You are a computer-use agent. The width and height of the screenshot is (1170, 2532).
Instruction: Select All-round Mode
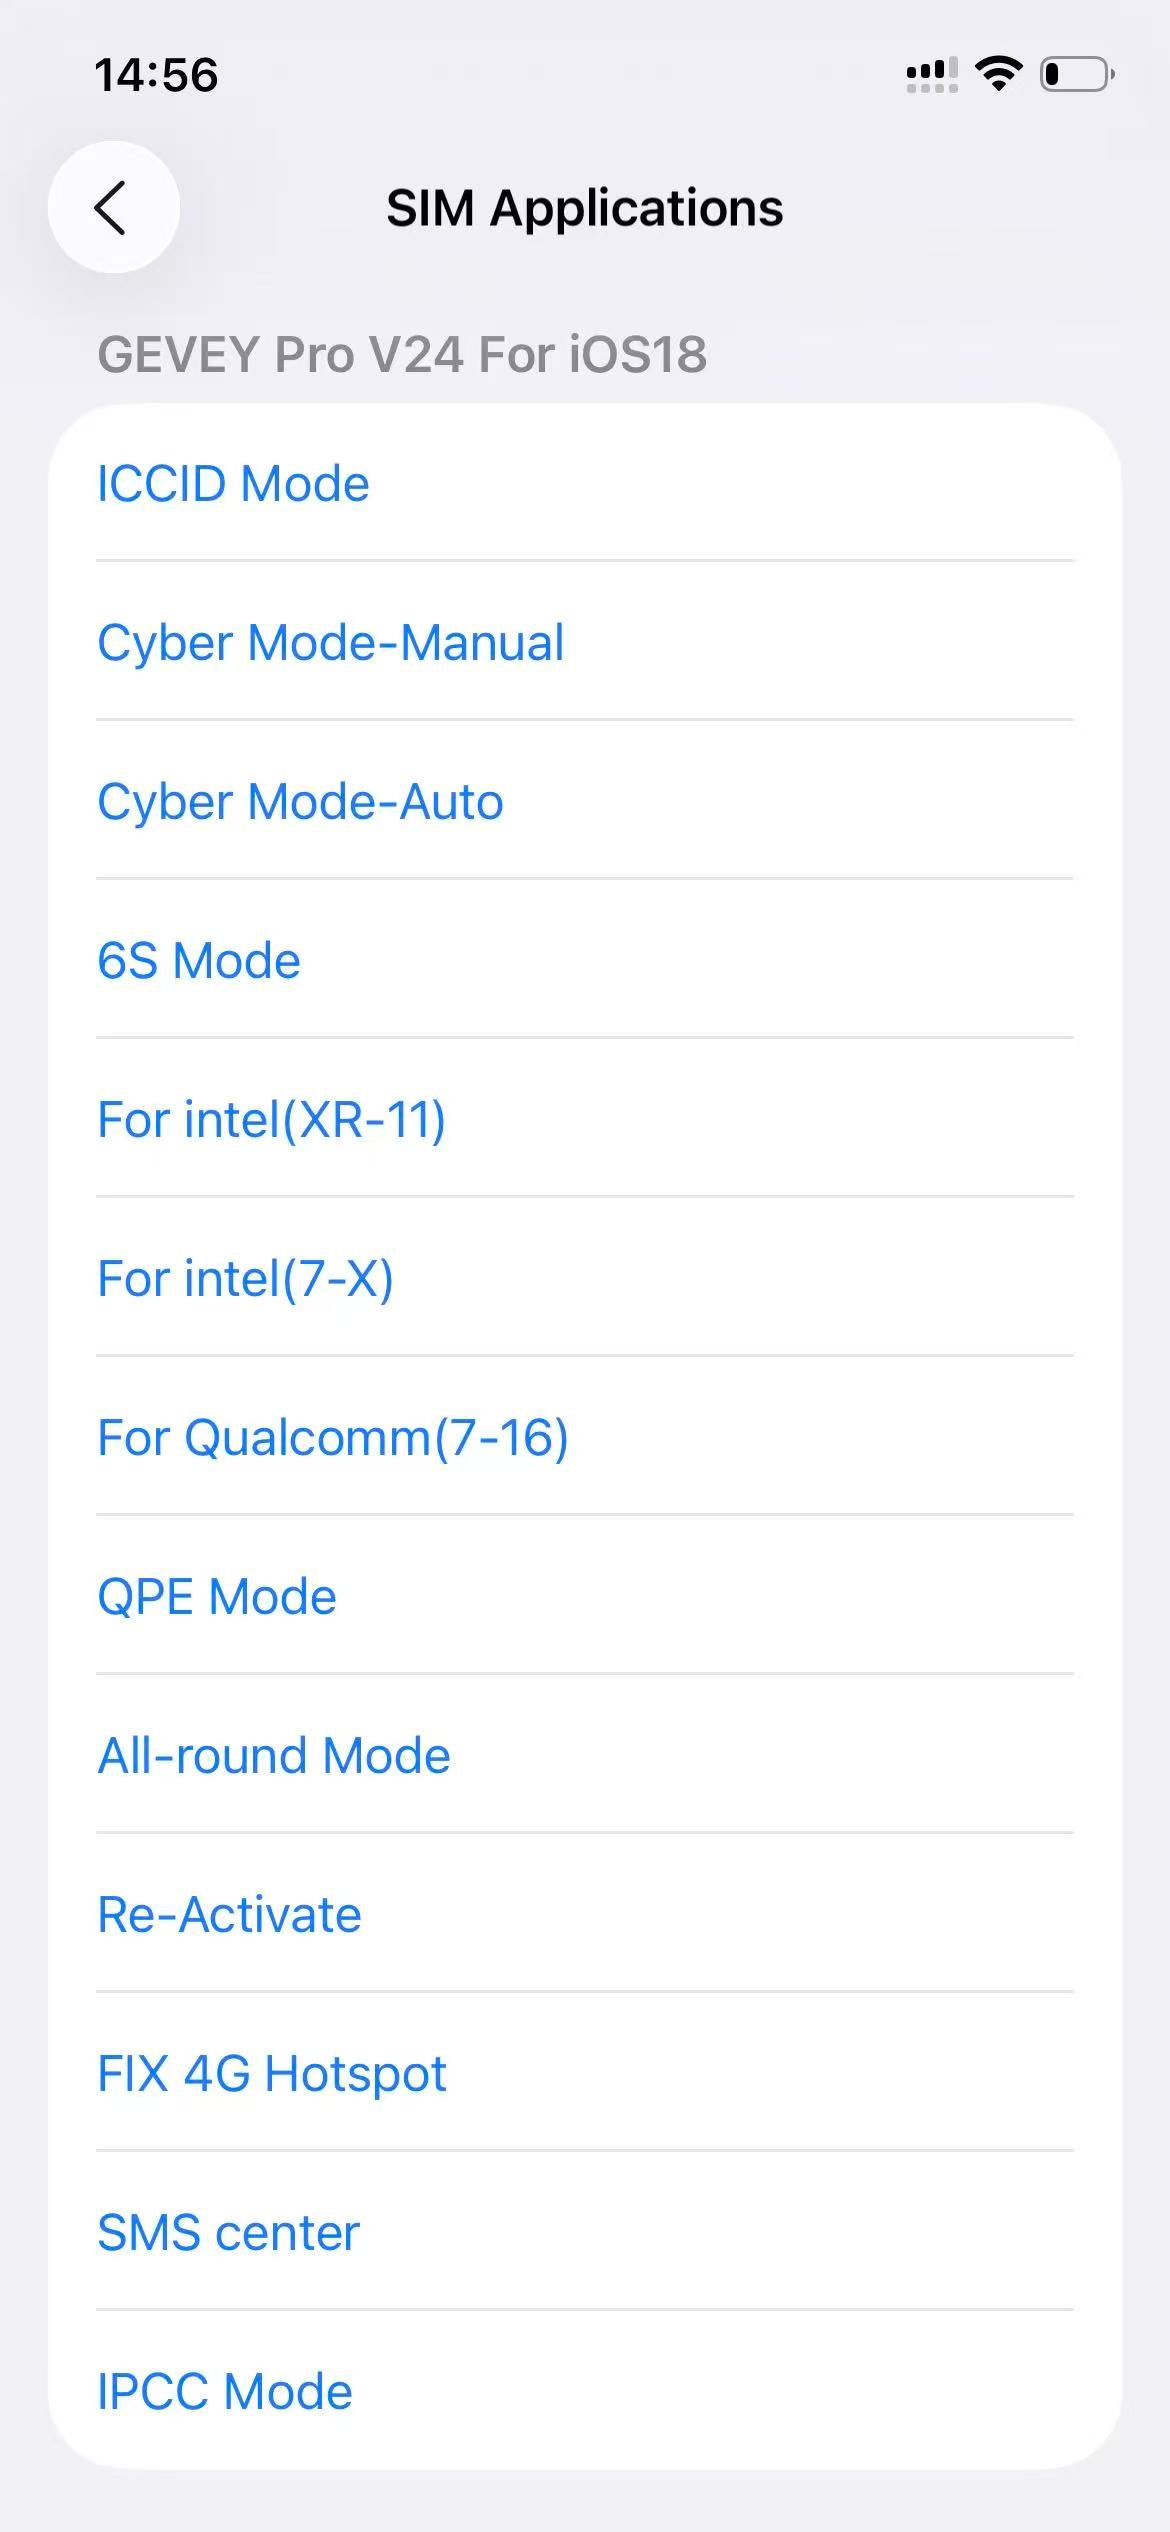tap(273, 1754)
